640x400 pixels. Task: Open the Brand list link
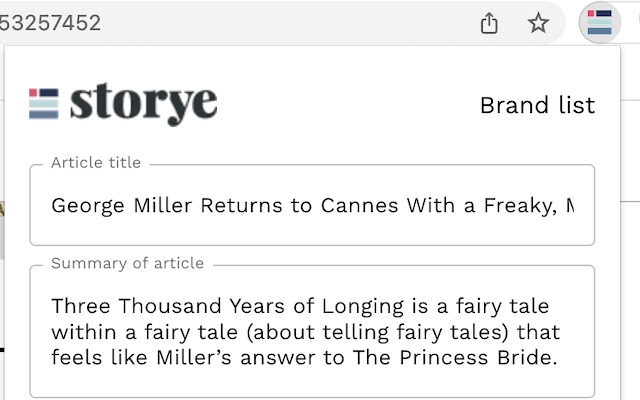(537, 105)
